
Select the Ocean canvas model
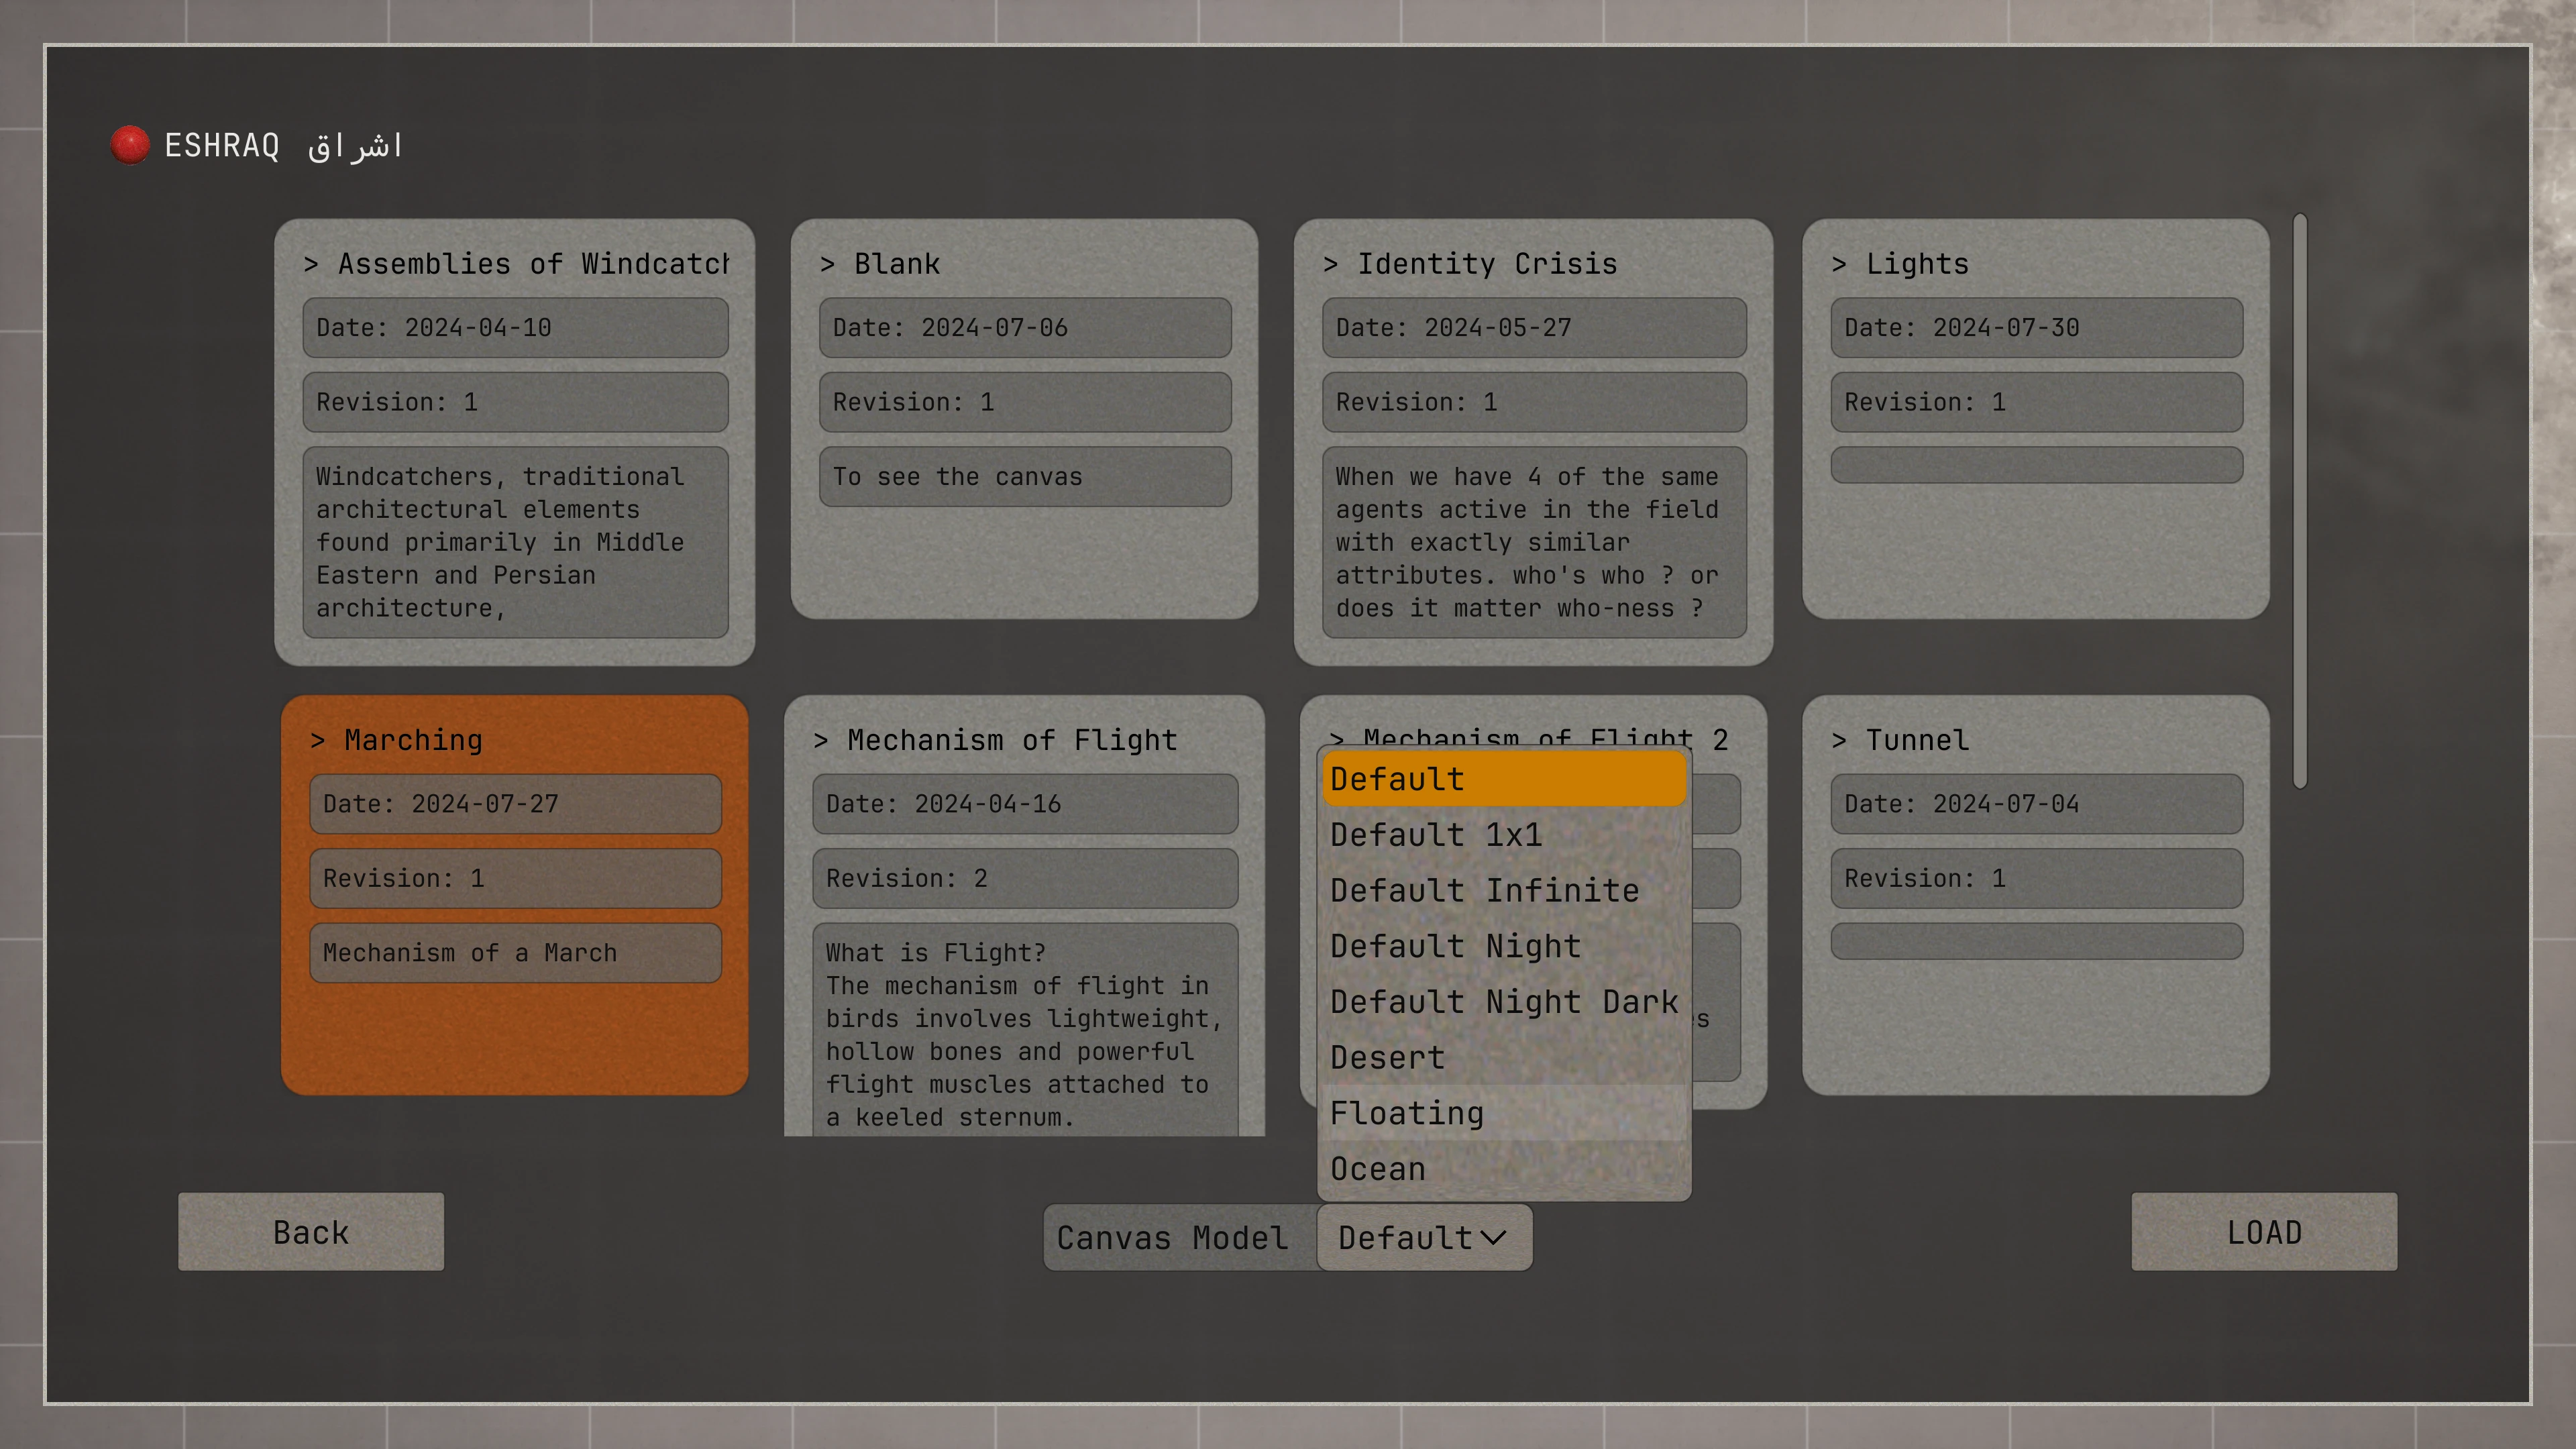tap(1377, 1168)
